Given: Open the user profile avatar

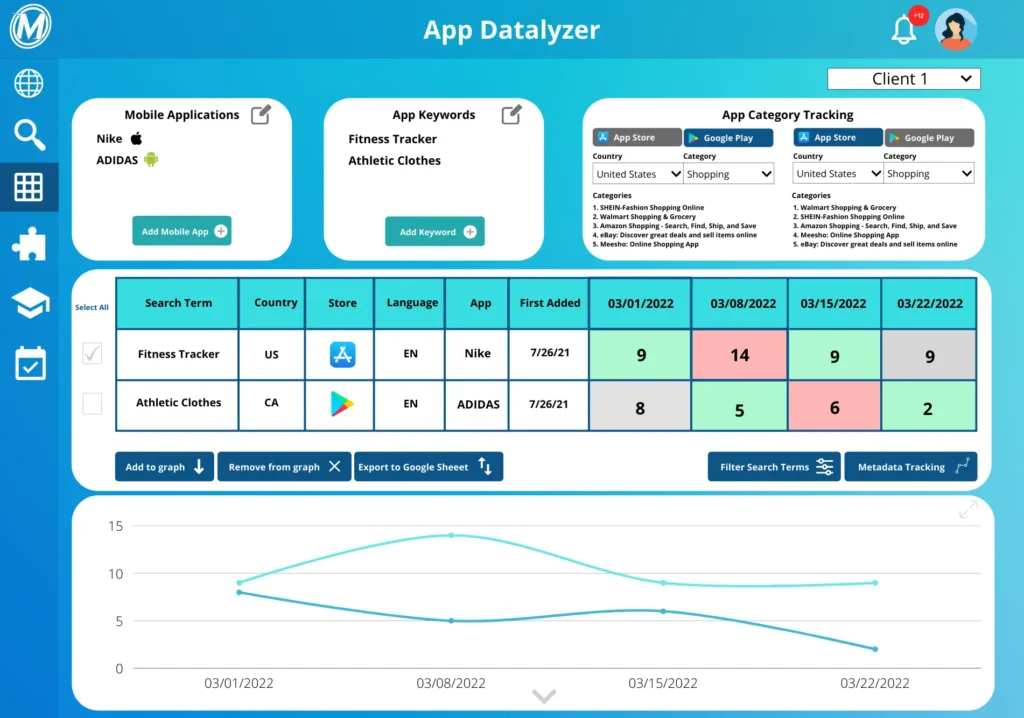Looking at the screenshot, I should coord(955,29).
